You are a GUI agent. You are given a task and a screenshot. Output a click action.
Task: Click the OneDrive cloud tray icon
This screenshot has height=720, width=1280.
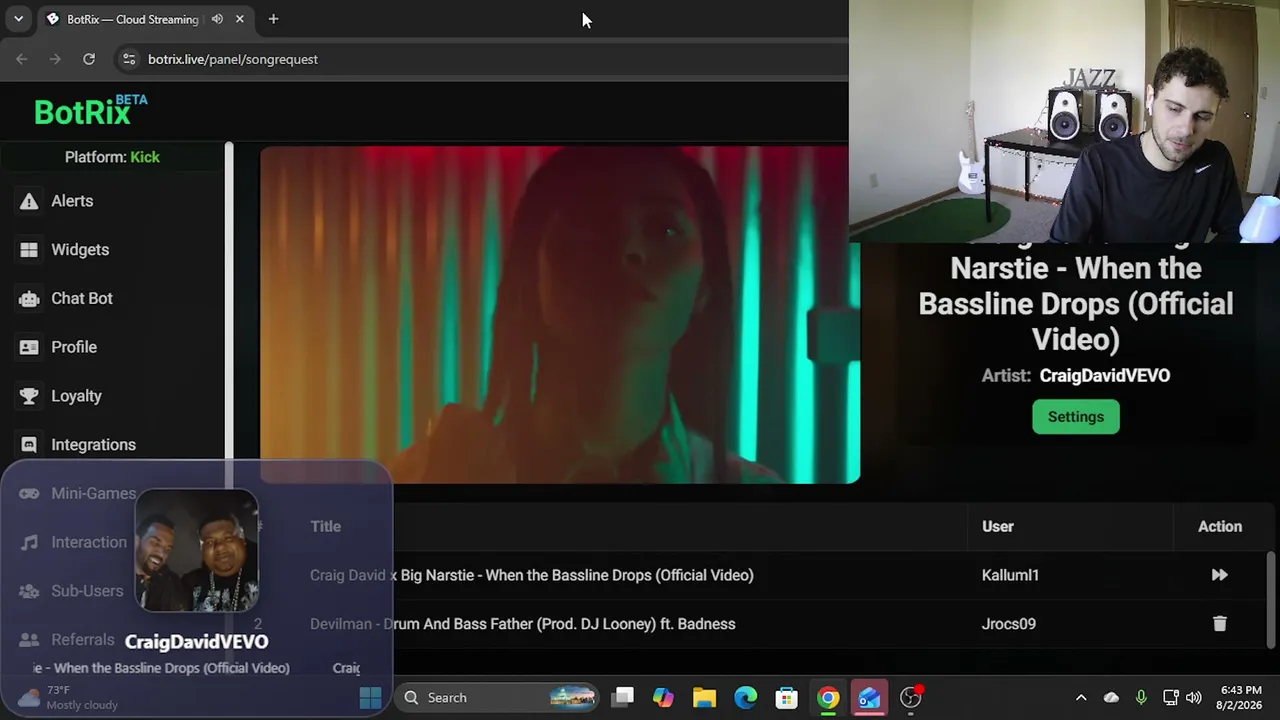[x=1111, y=697]
